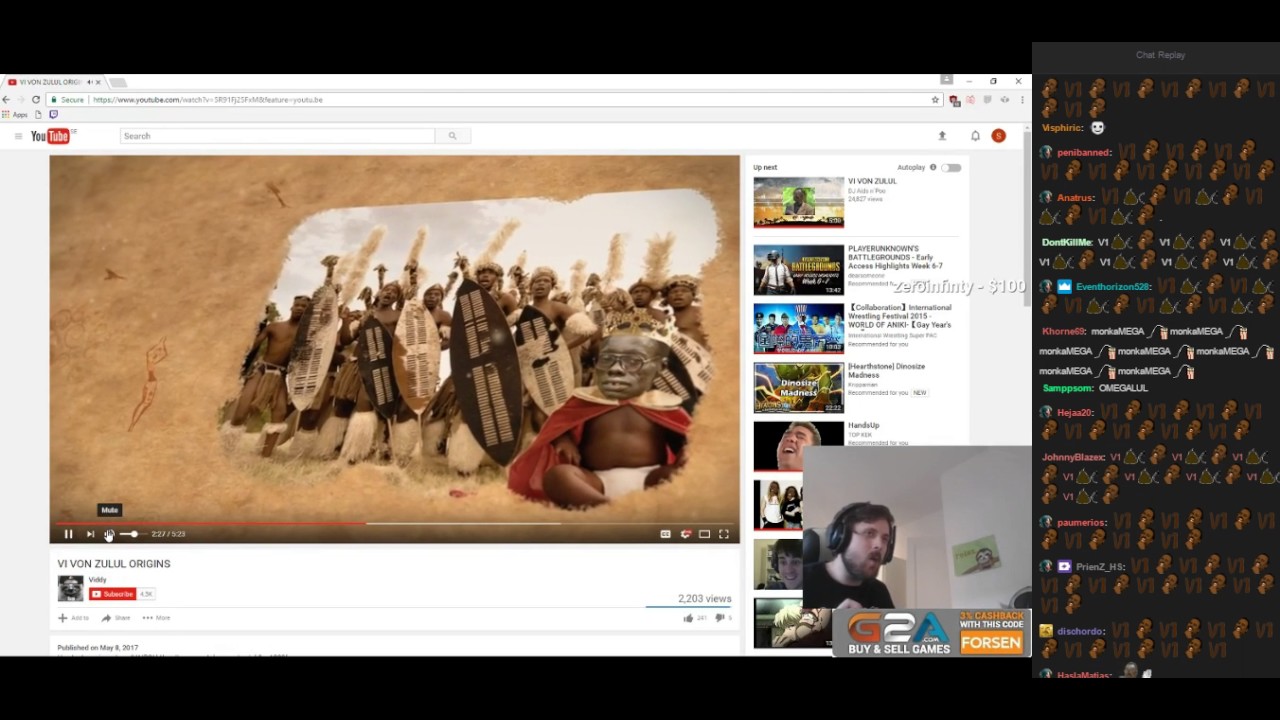Reload the browser page
Image resolution: width=1280 pixels, height=720 pixels.
pyautogui.click(x=36, y=100)
